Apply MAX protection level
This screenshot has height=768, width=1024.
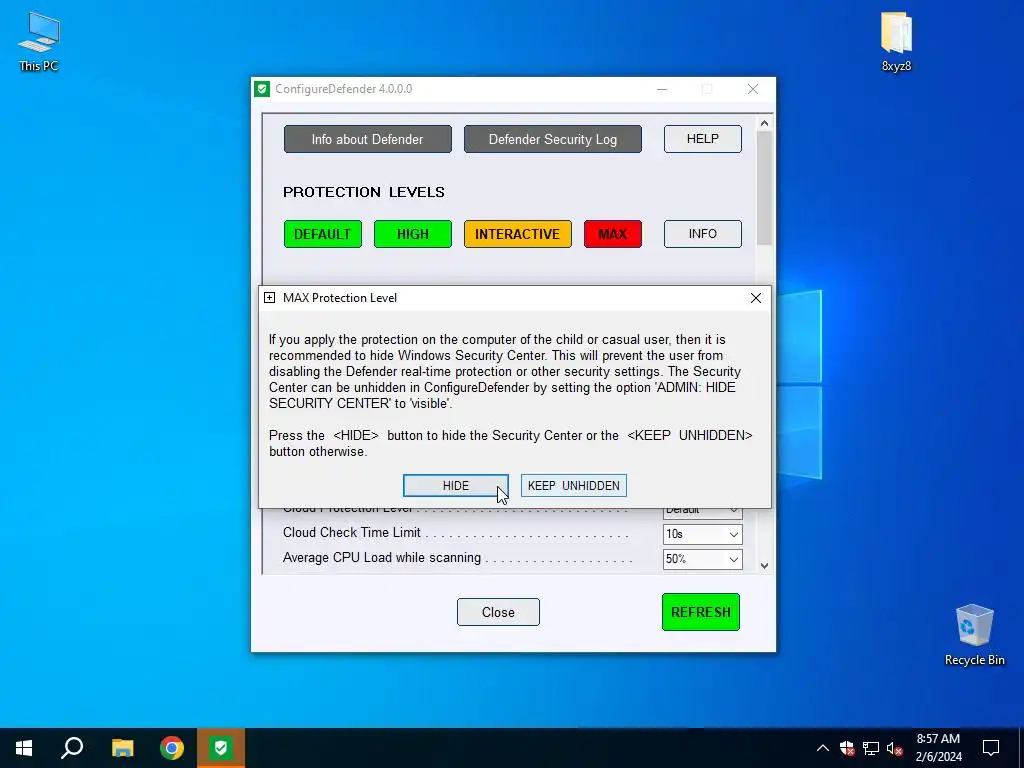(613, 234)
